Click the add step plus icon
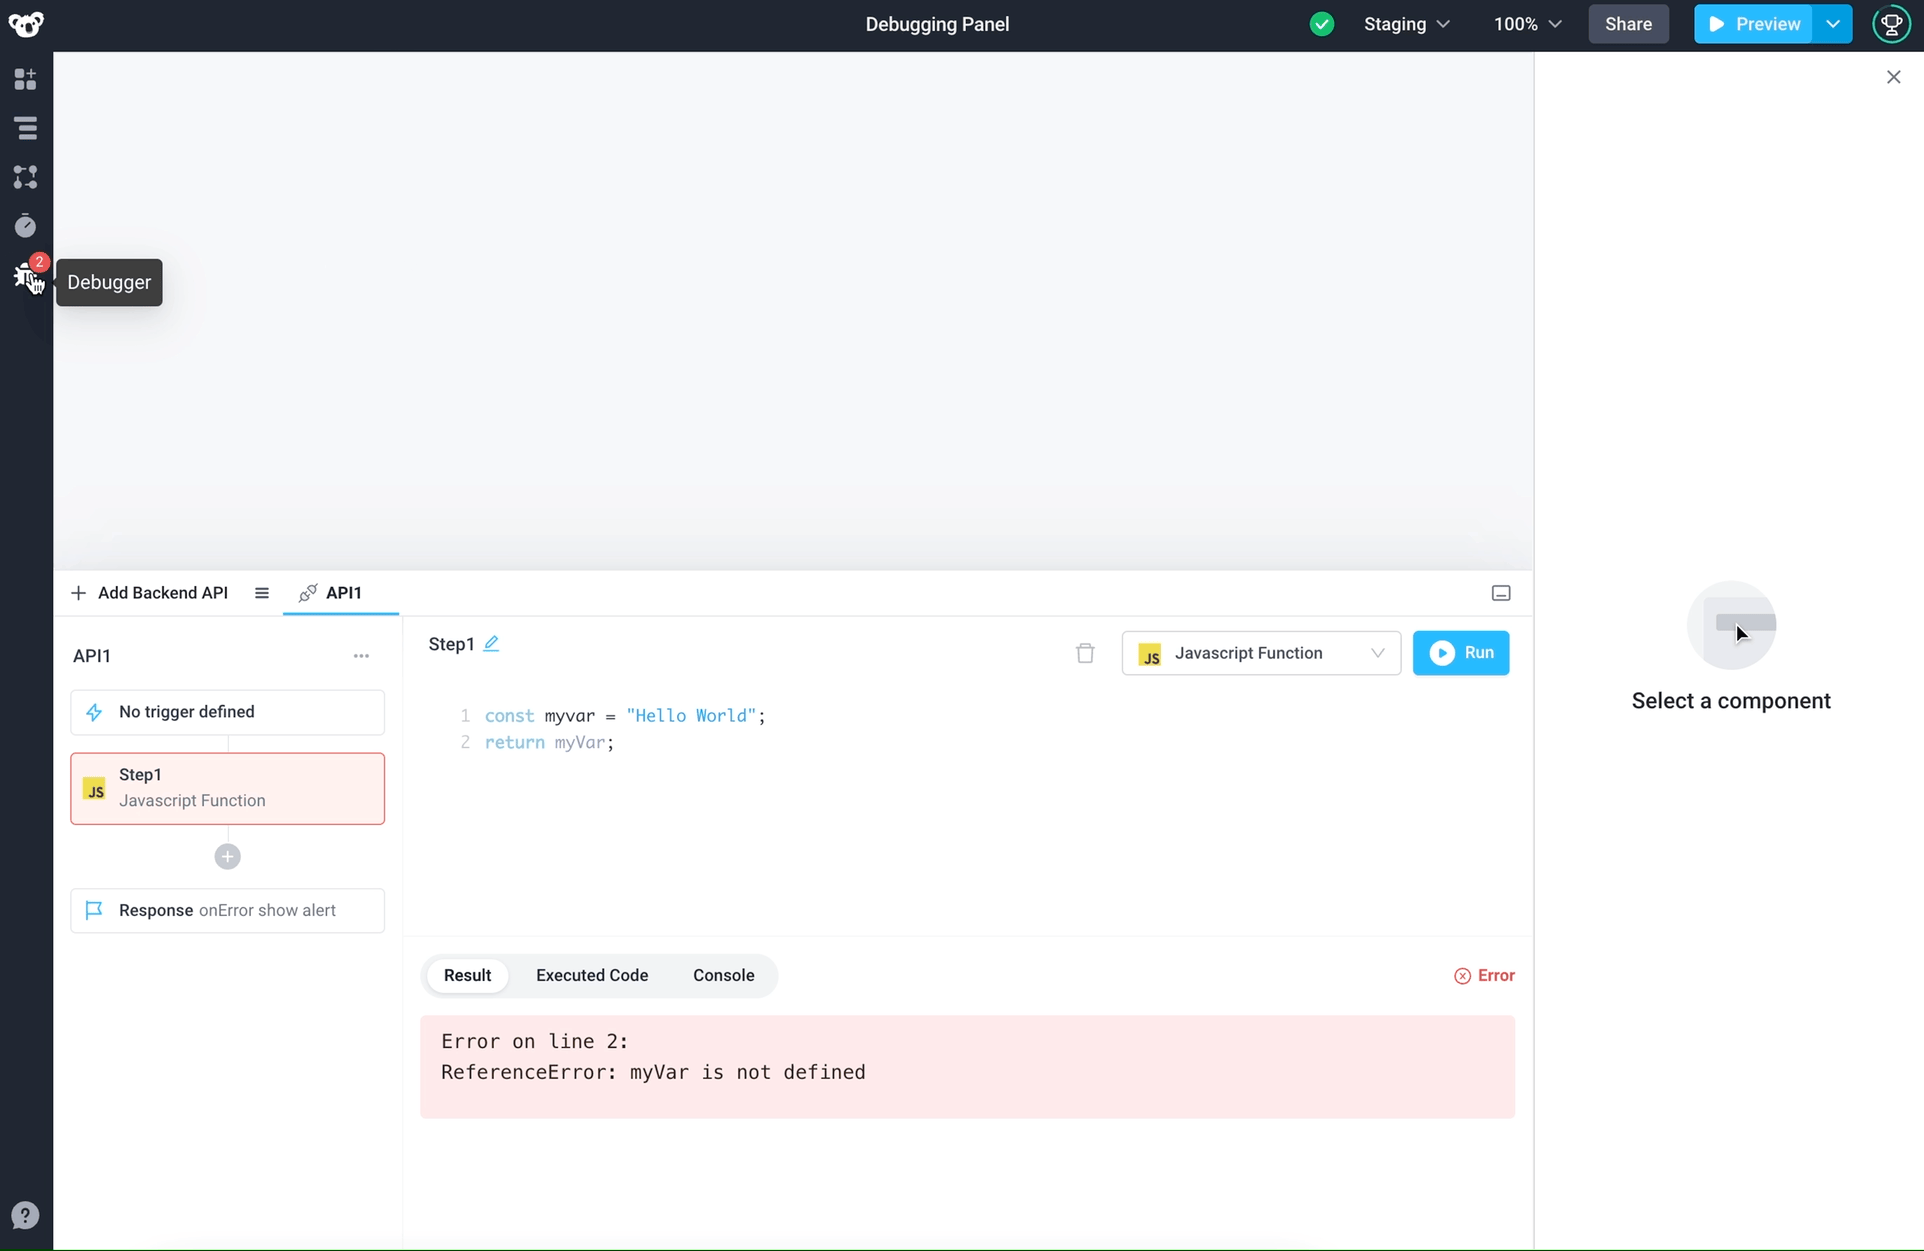 point(227,856)
